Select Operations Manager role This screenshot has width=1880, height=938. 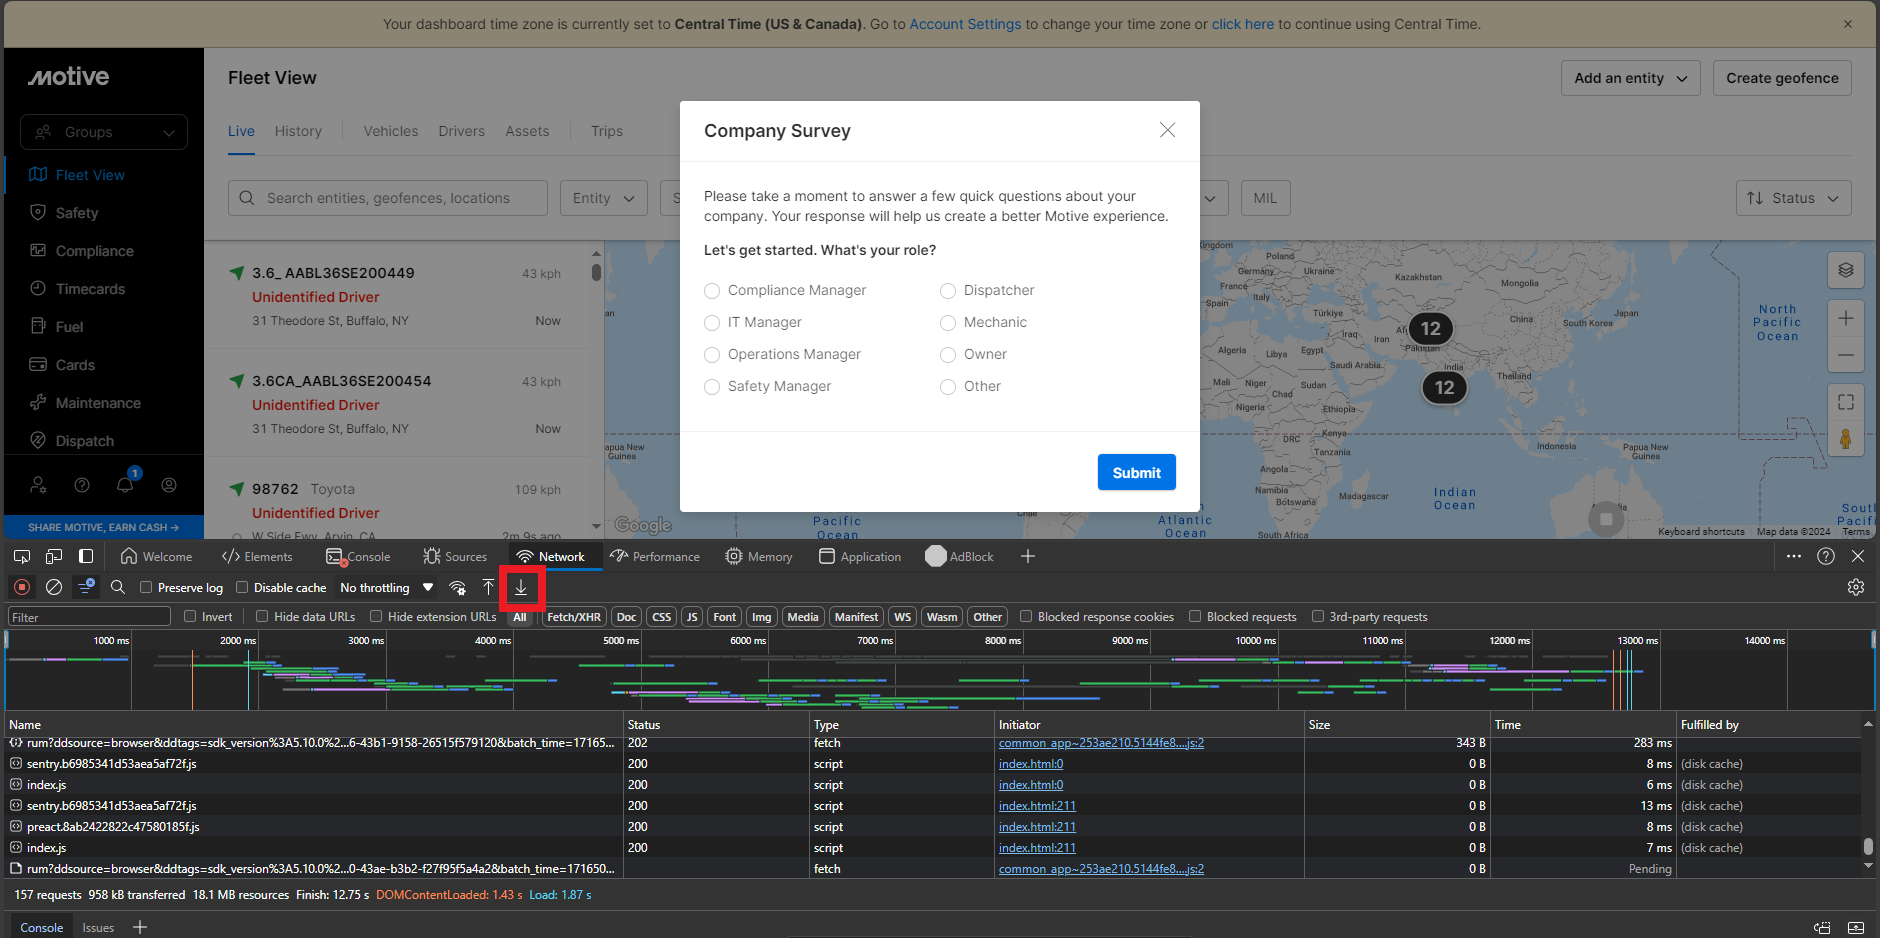coord(712,355)
